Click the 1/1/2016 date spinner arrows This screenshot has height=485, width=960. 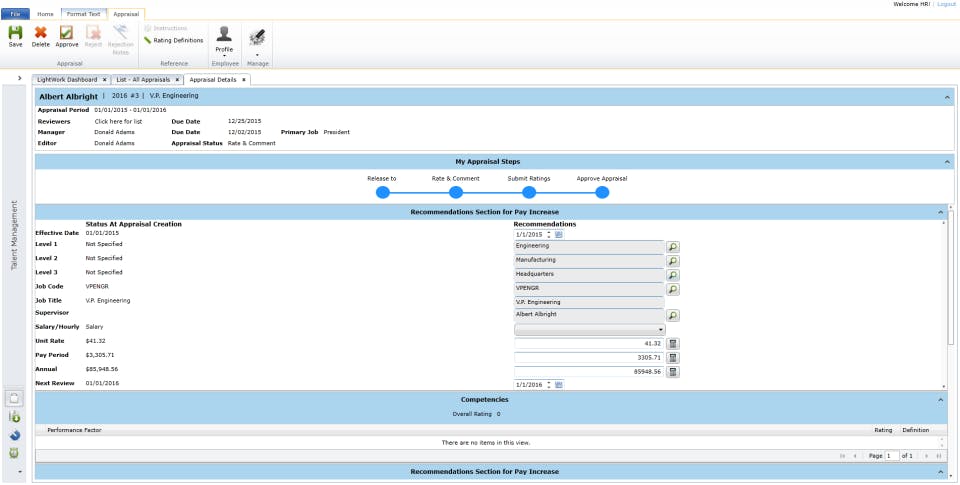[x=549, y=385]
